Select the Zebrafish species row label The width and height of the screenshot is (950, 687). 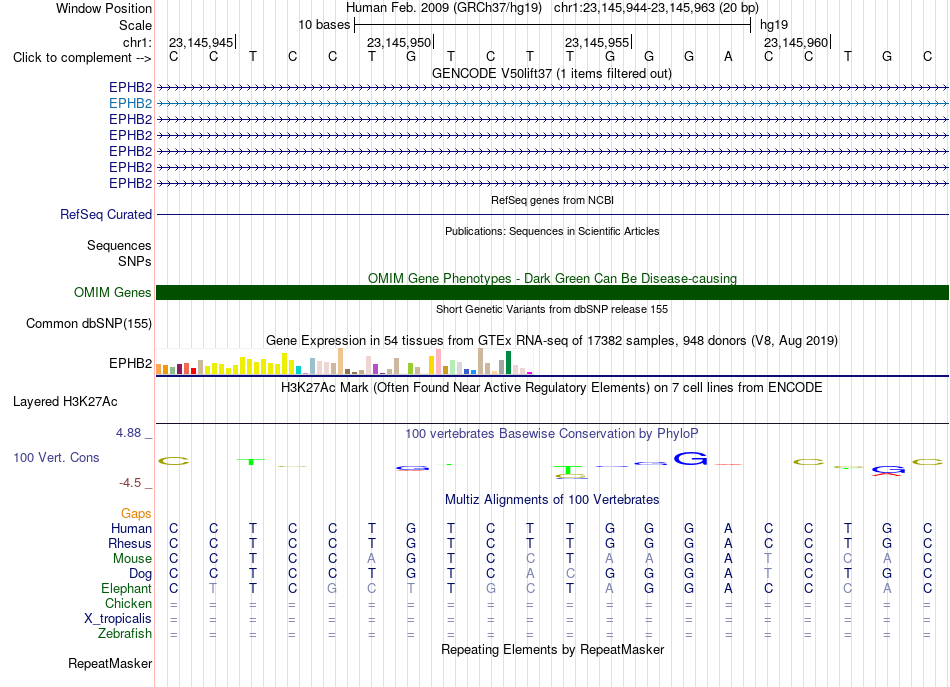tap(125, 633)
